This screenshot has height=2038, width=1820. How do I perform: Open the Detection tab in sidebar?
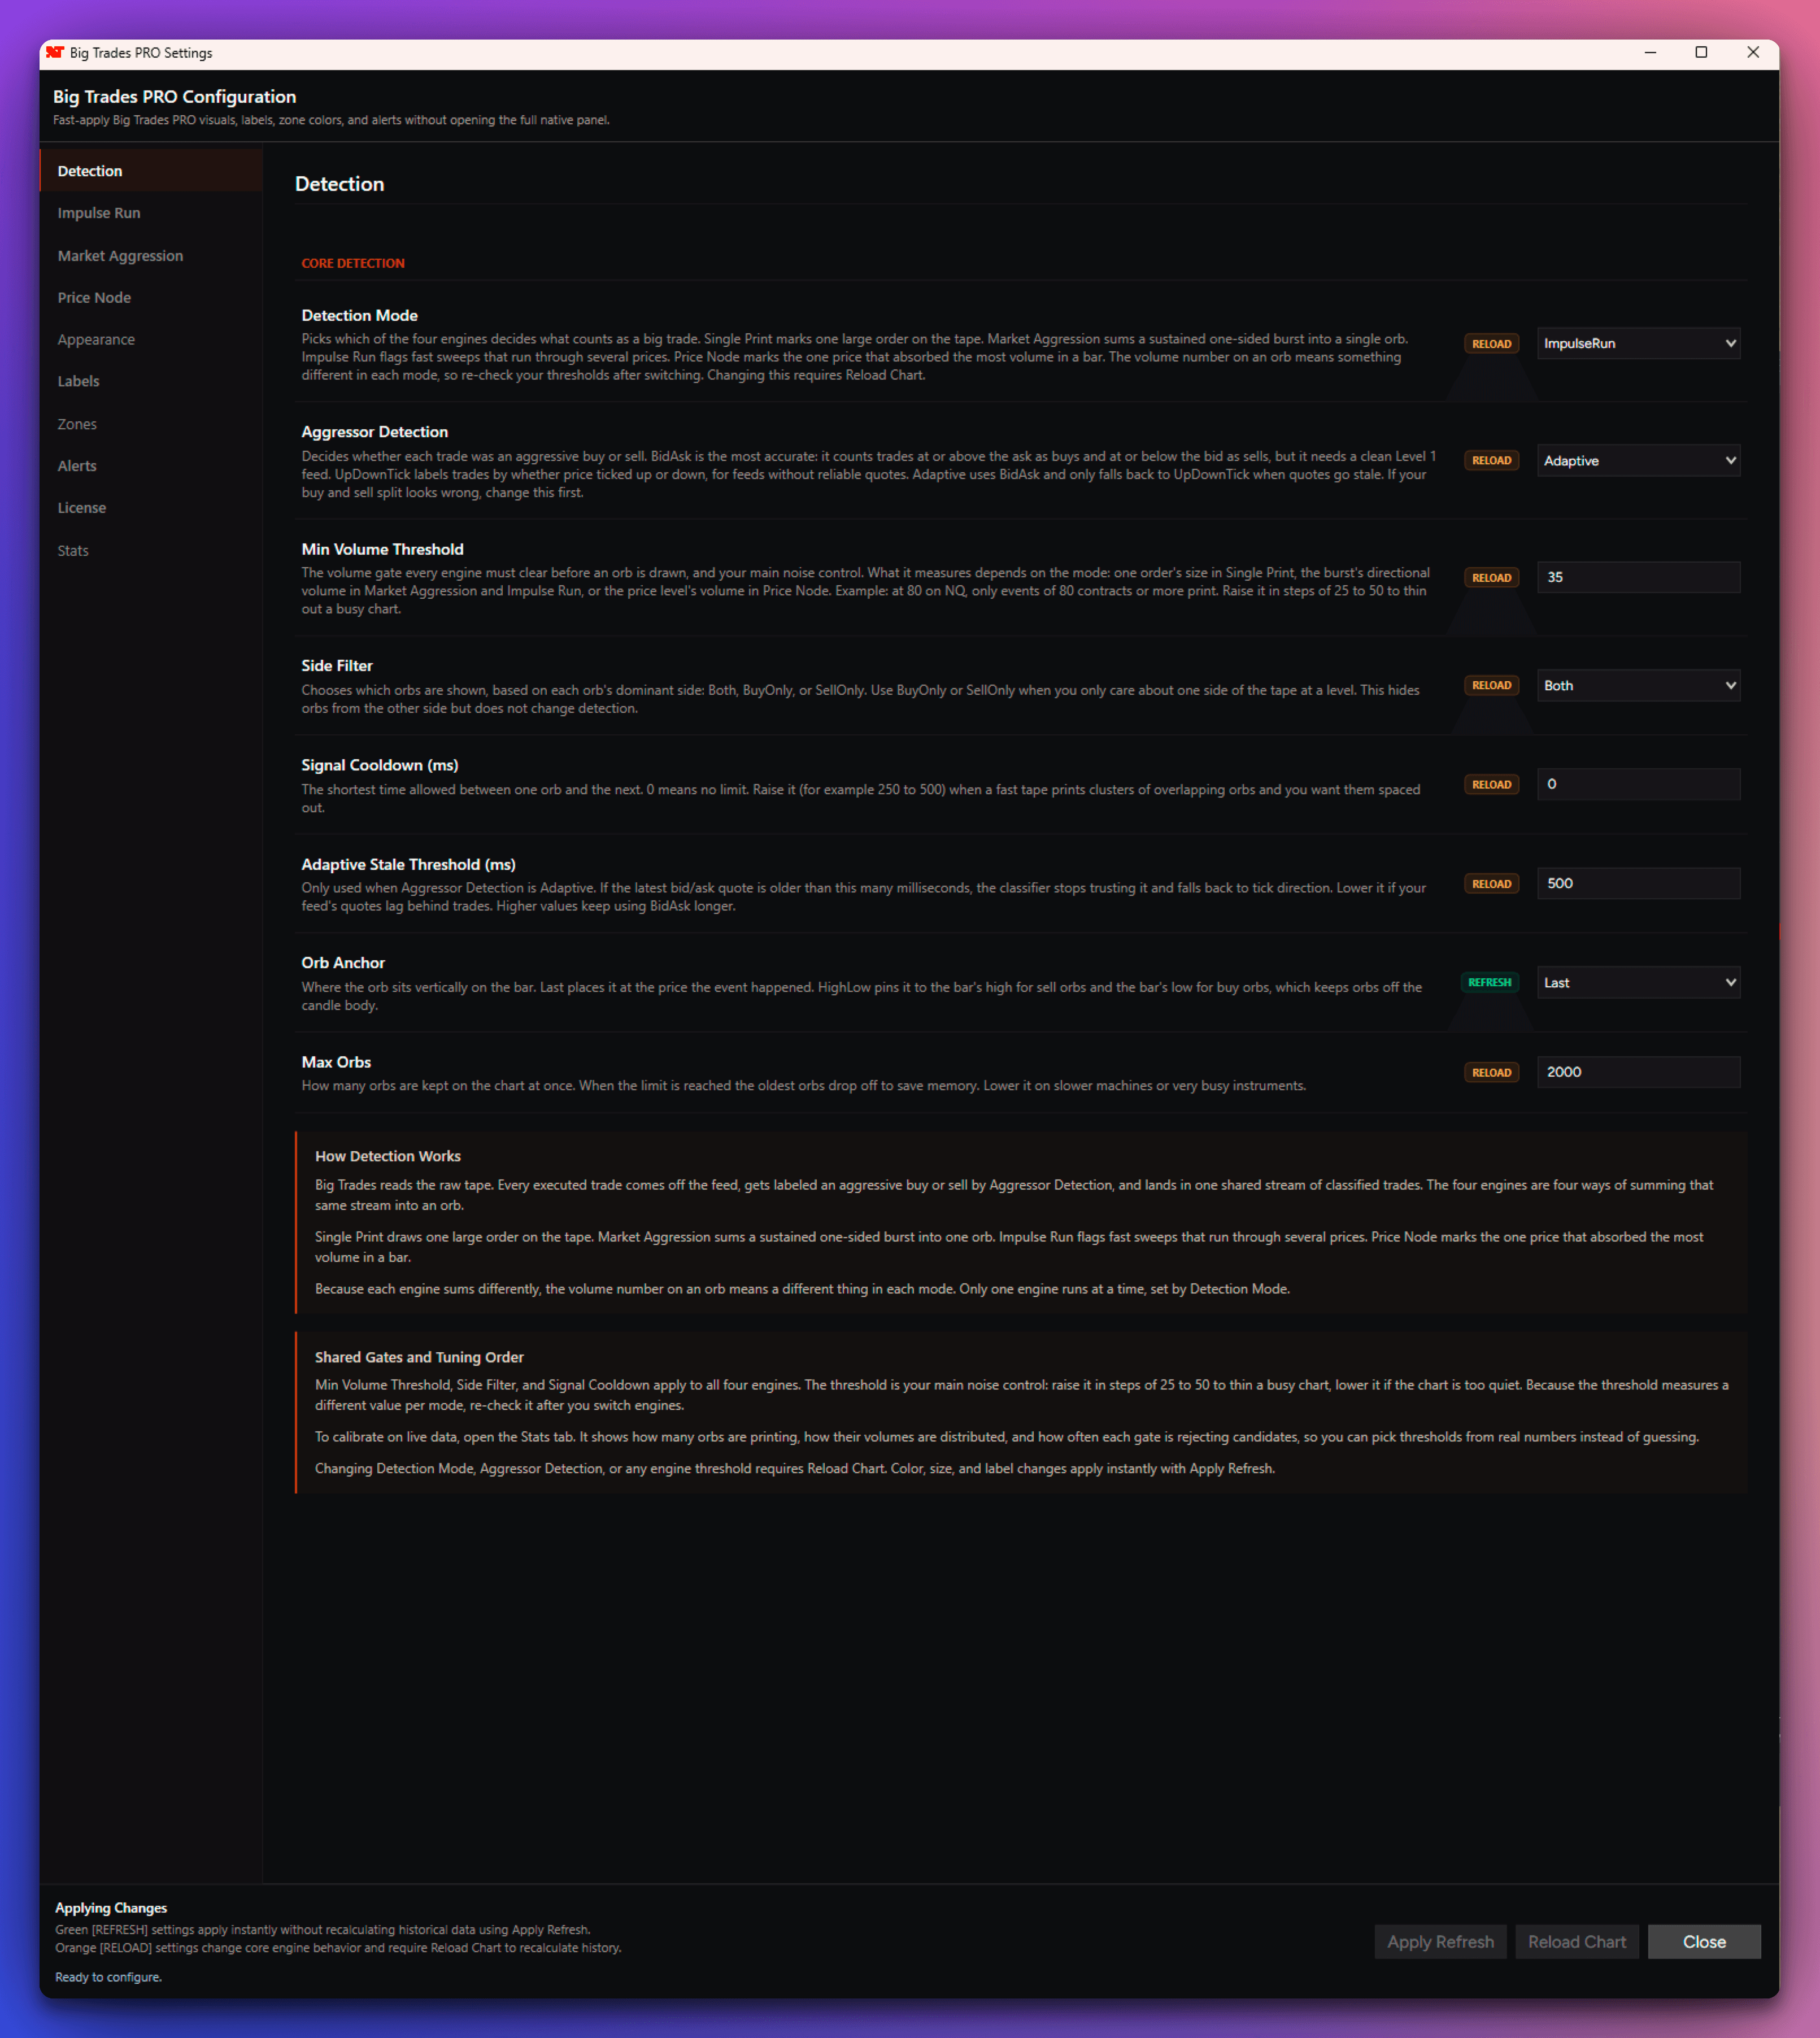[x=151, y=171]
